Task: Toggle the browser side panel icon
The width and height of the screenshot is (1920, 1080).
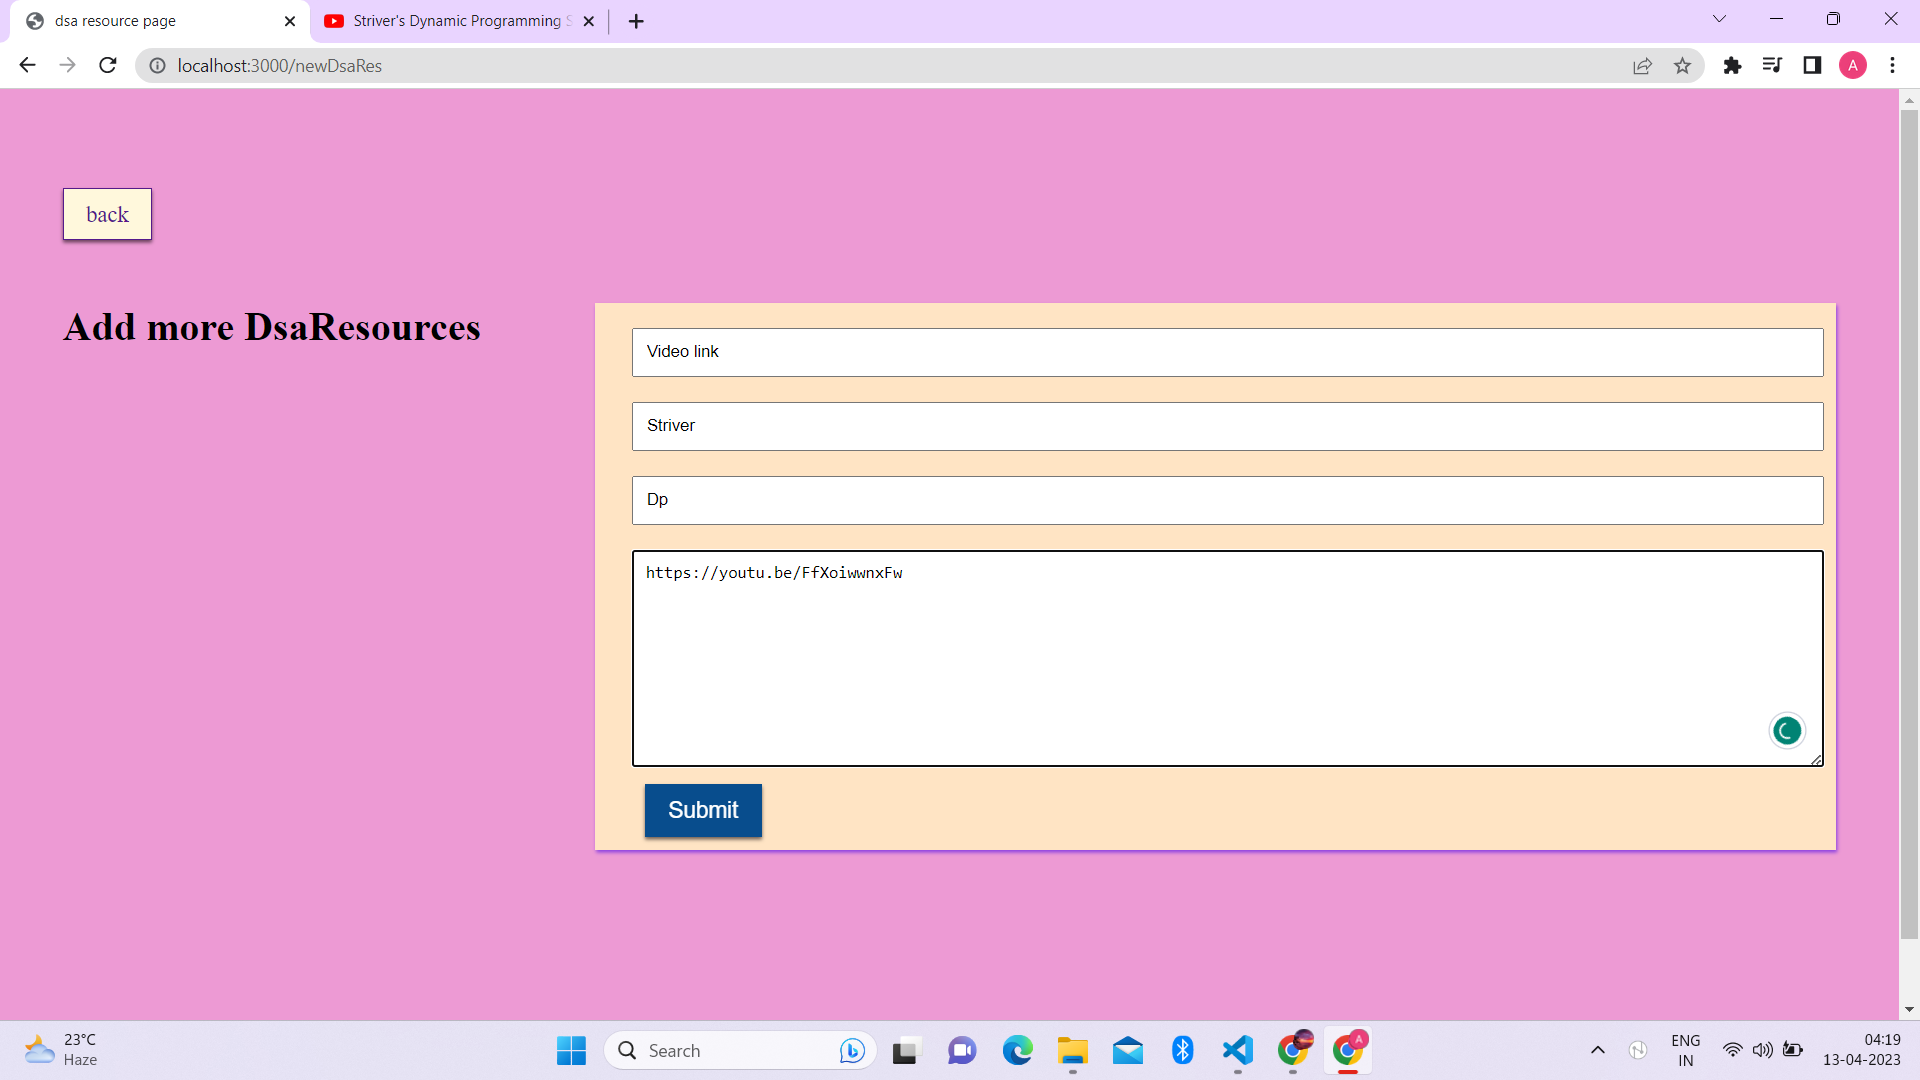Action: 1813,65
